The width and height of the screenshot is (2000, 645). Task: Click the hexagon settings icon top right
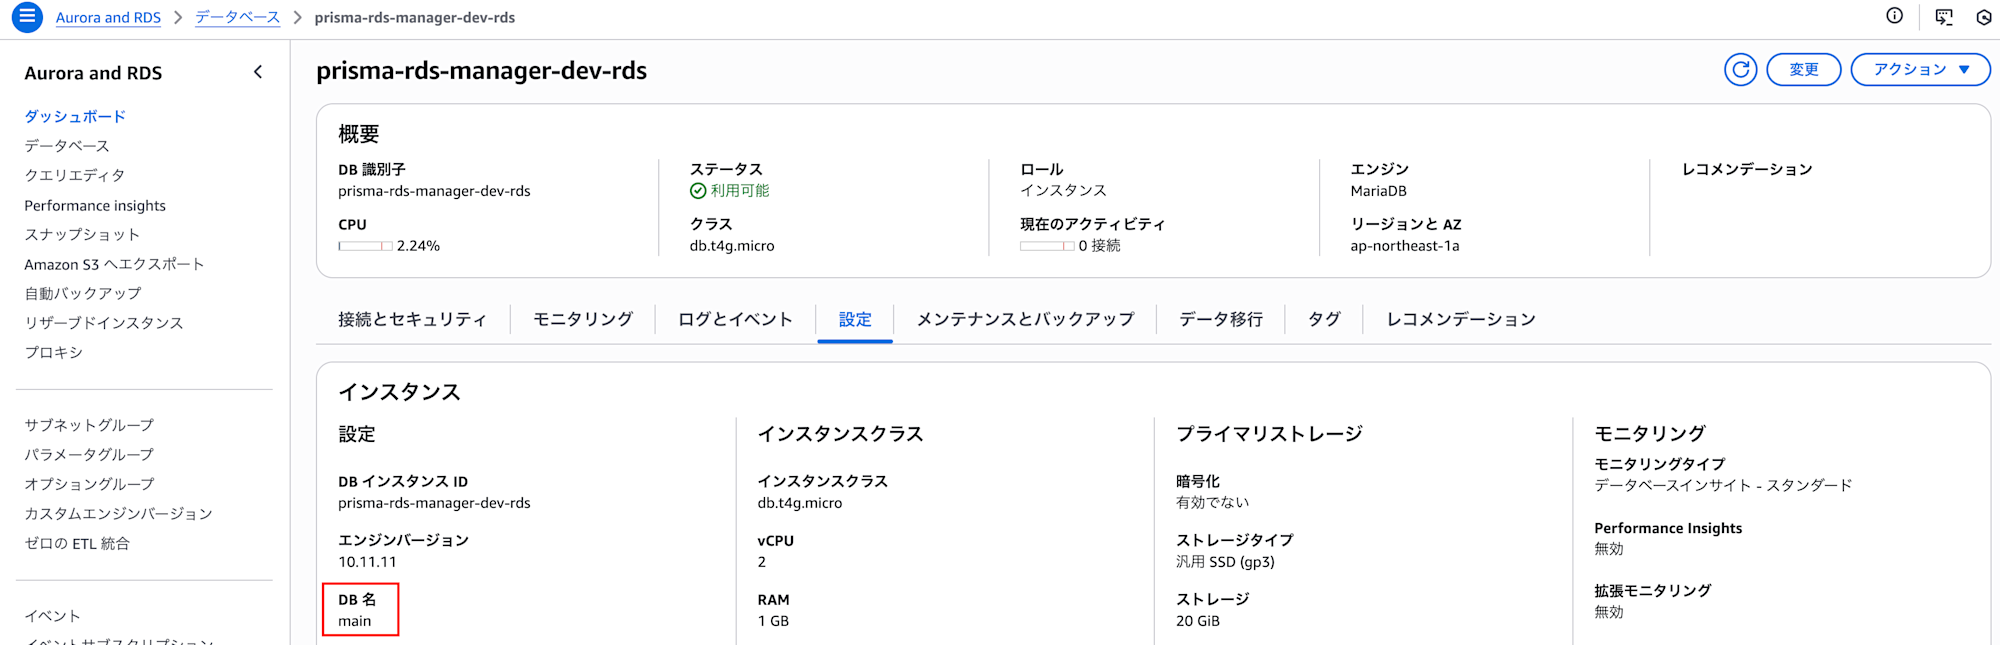(x=1984, y=17)
